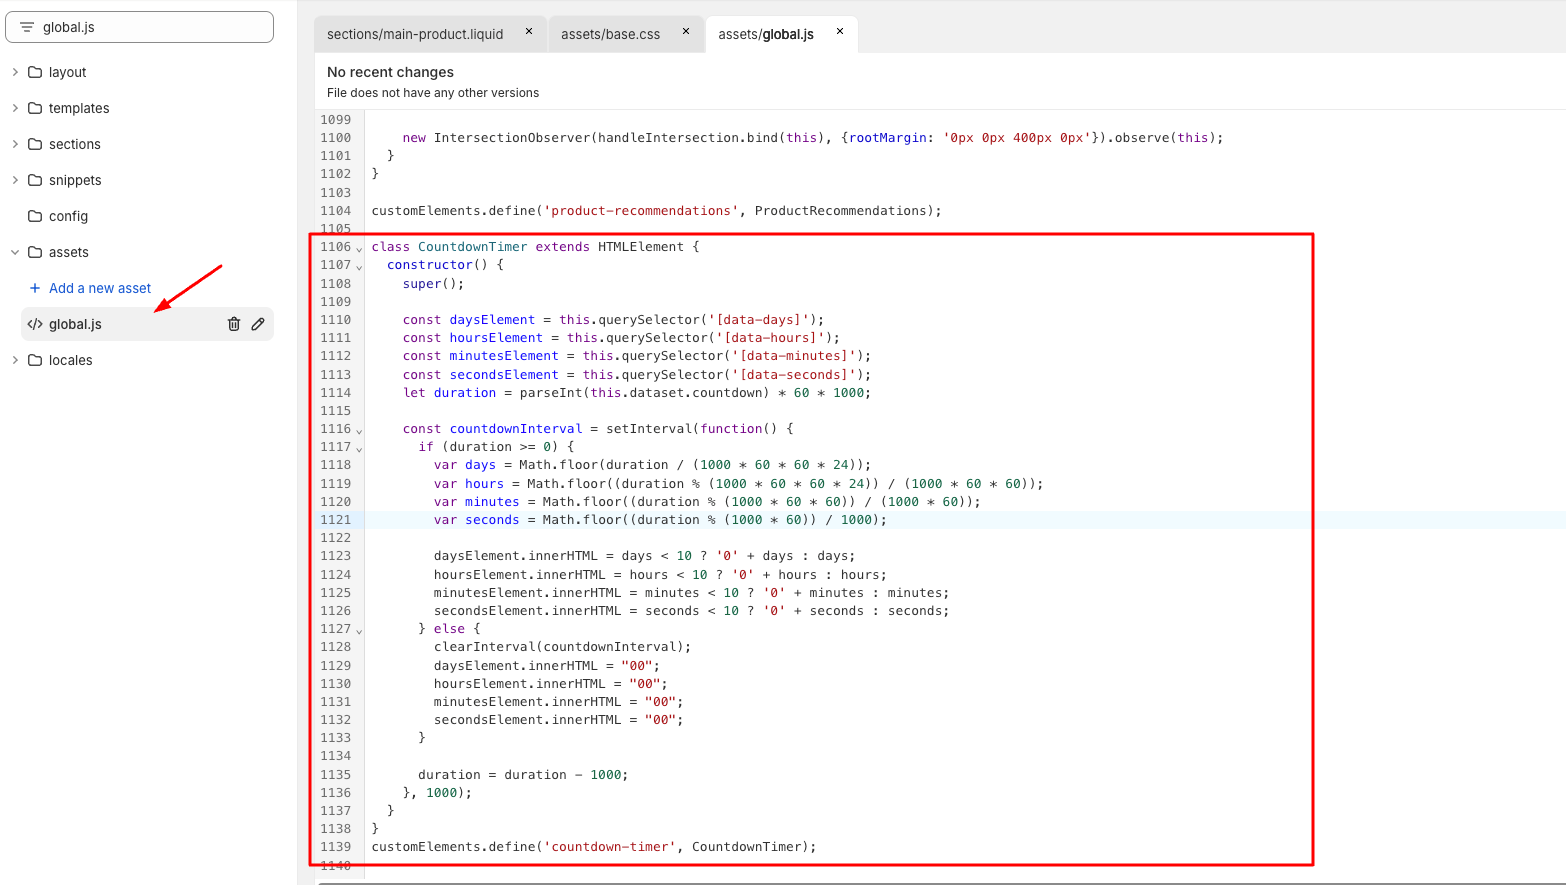Click the clearInterval(countdownInterval) line

pyautogui.click(x=562, y=647)
